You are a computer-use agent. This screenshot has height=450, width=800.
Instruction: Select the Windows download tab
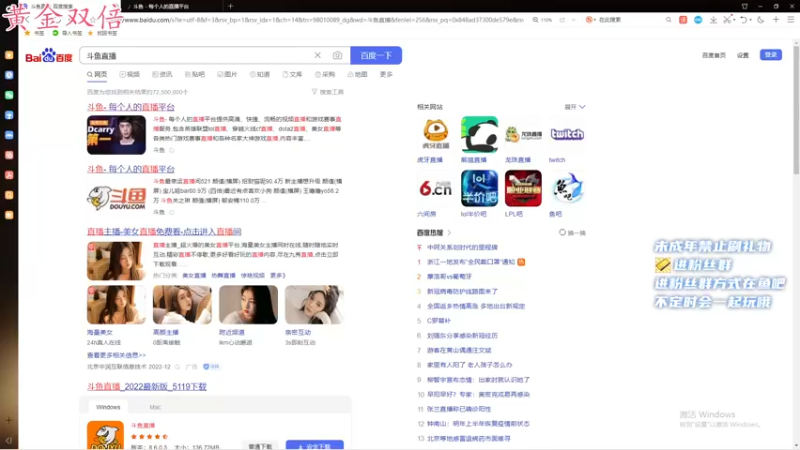point(108,407)
